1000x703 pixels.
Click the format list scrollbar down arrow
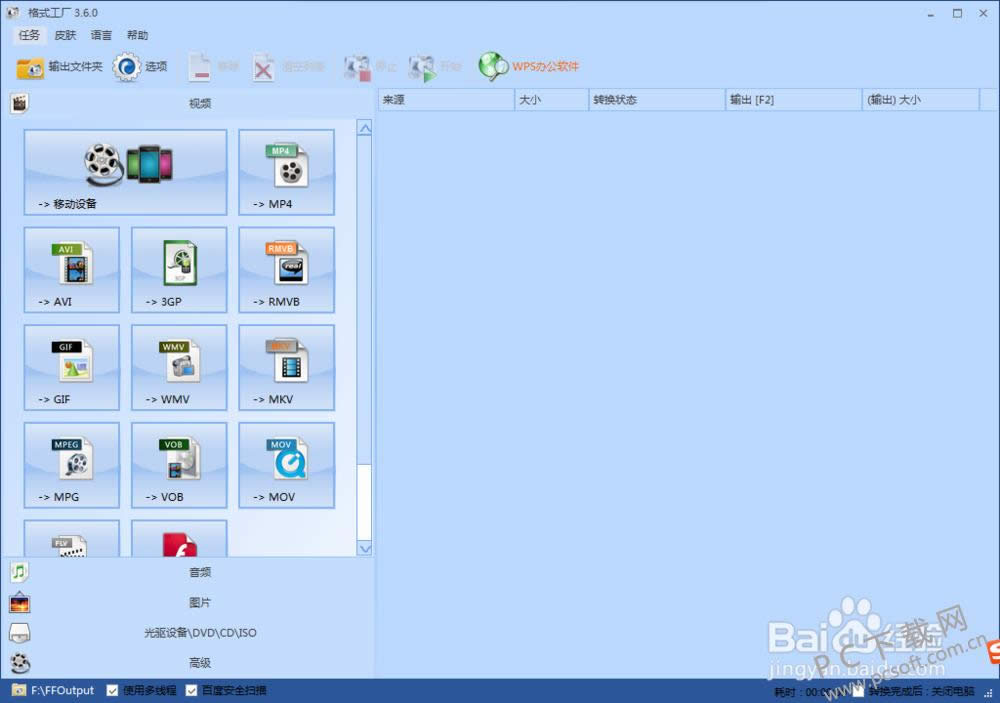click(364, 548)
